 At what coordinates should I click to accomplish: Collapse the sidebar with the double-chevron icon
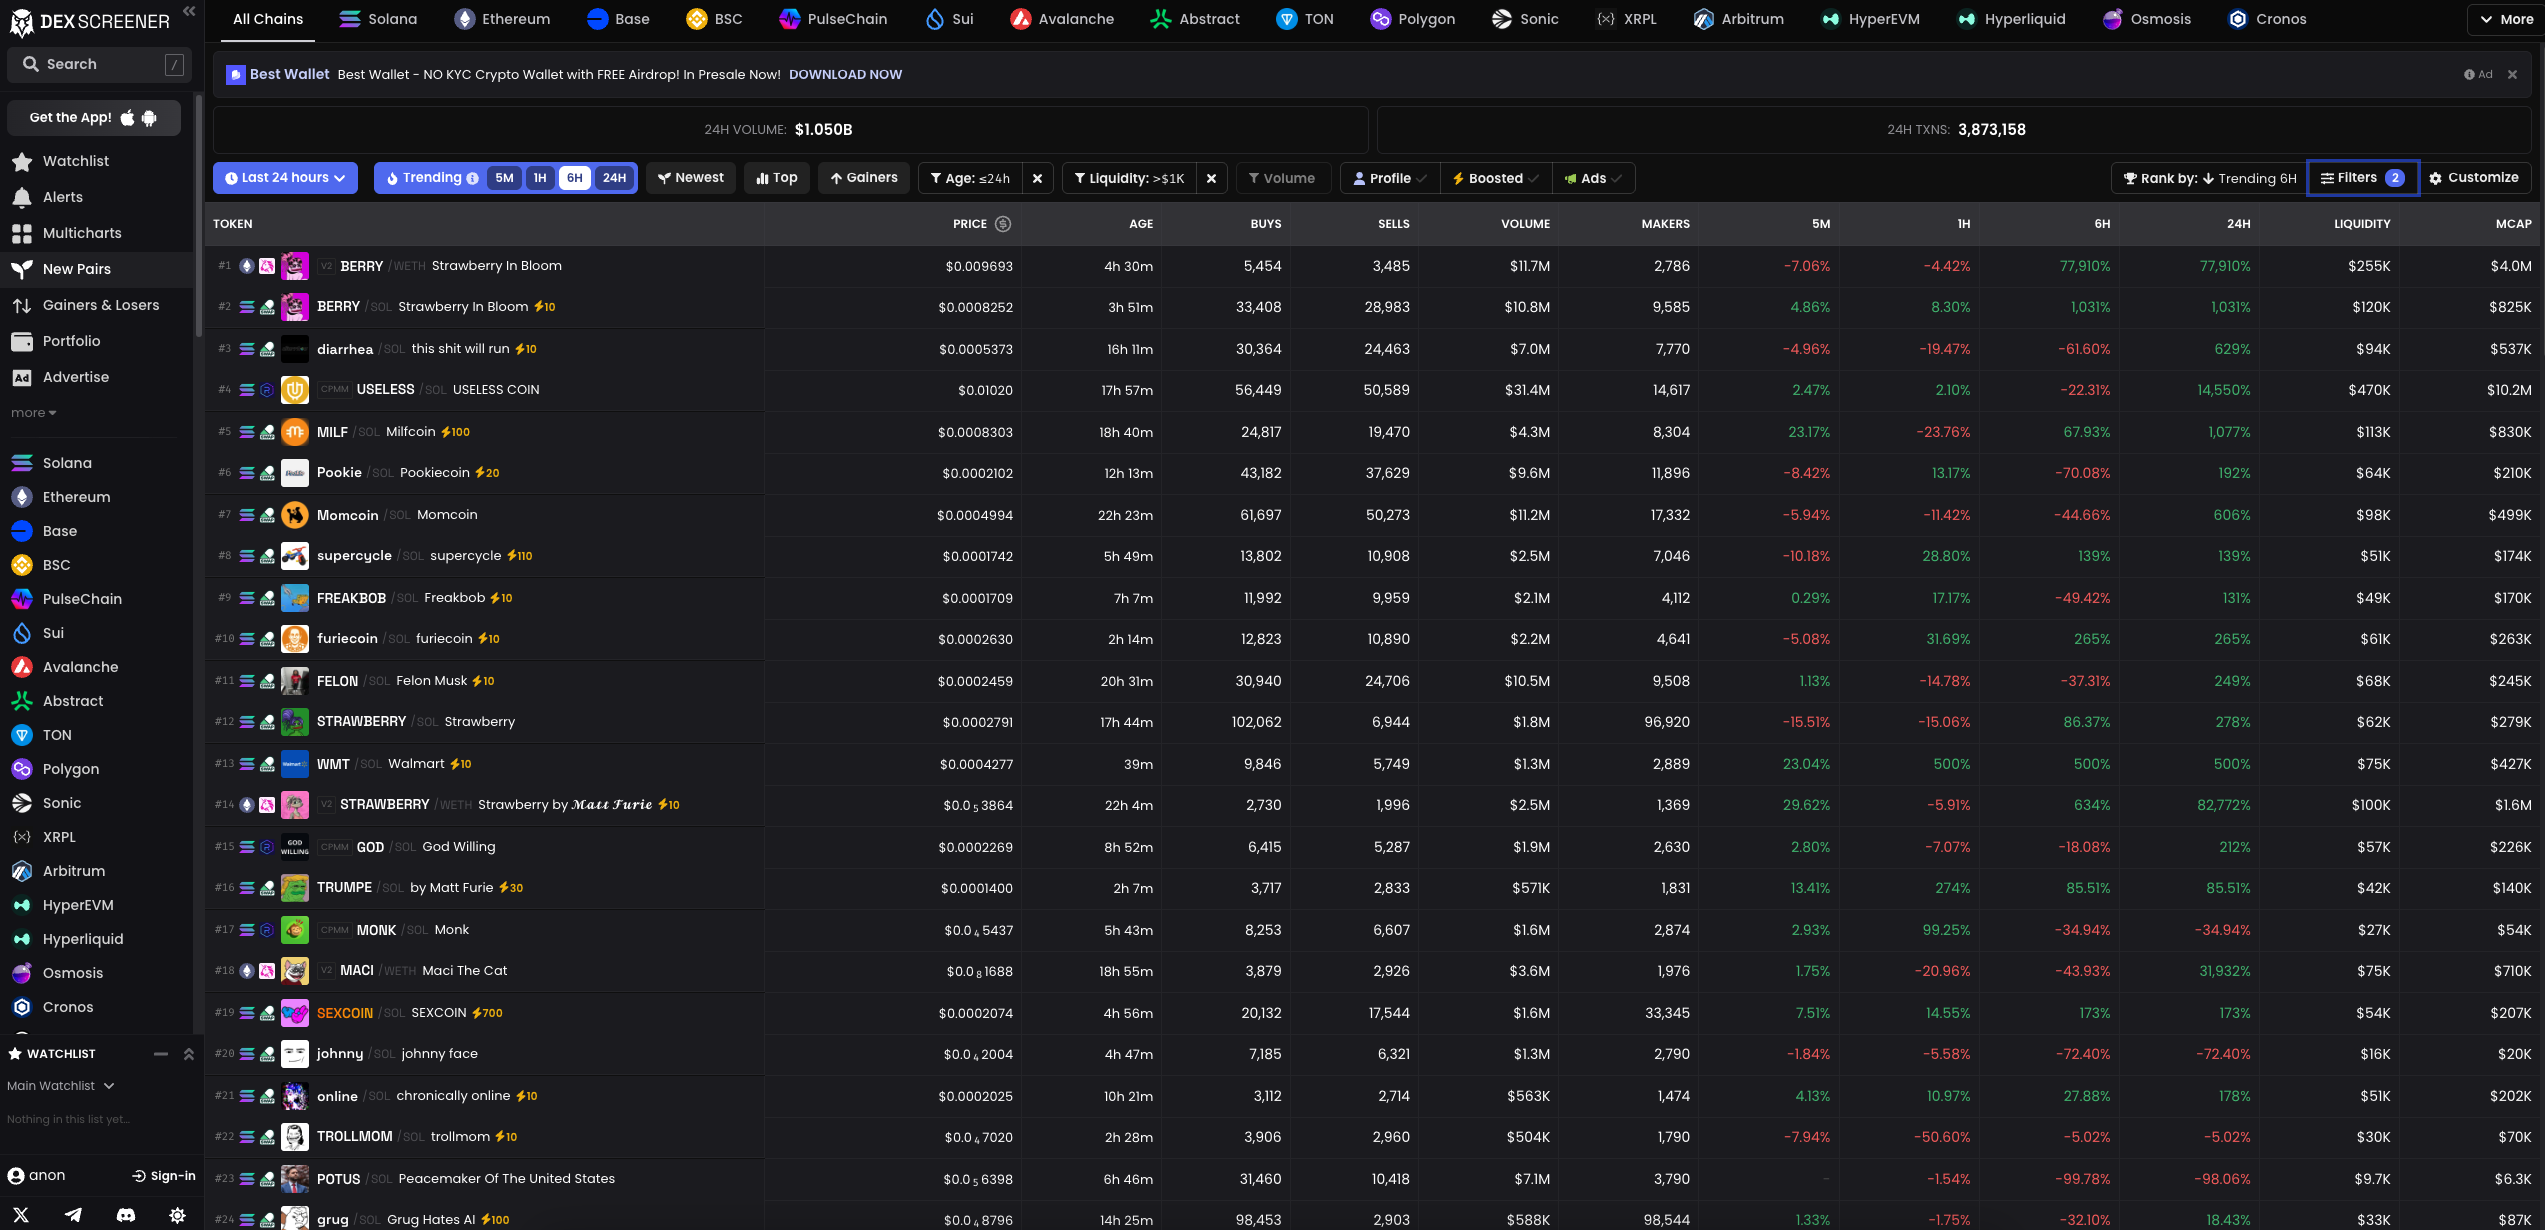(x=189, y=11)
